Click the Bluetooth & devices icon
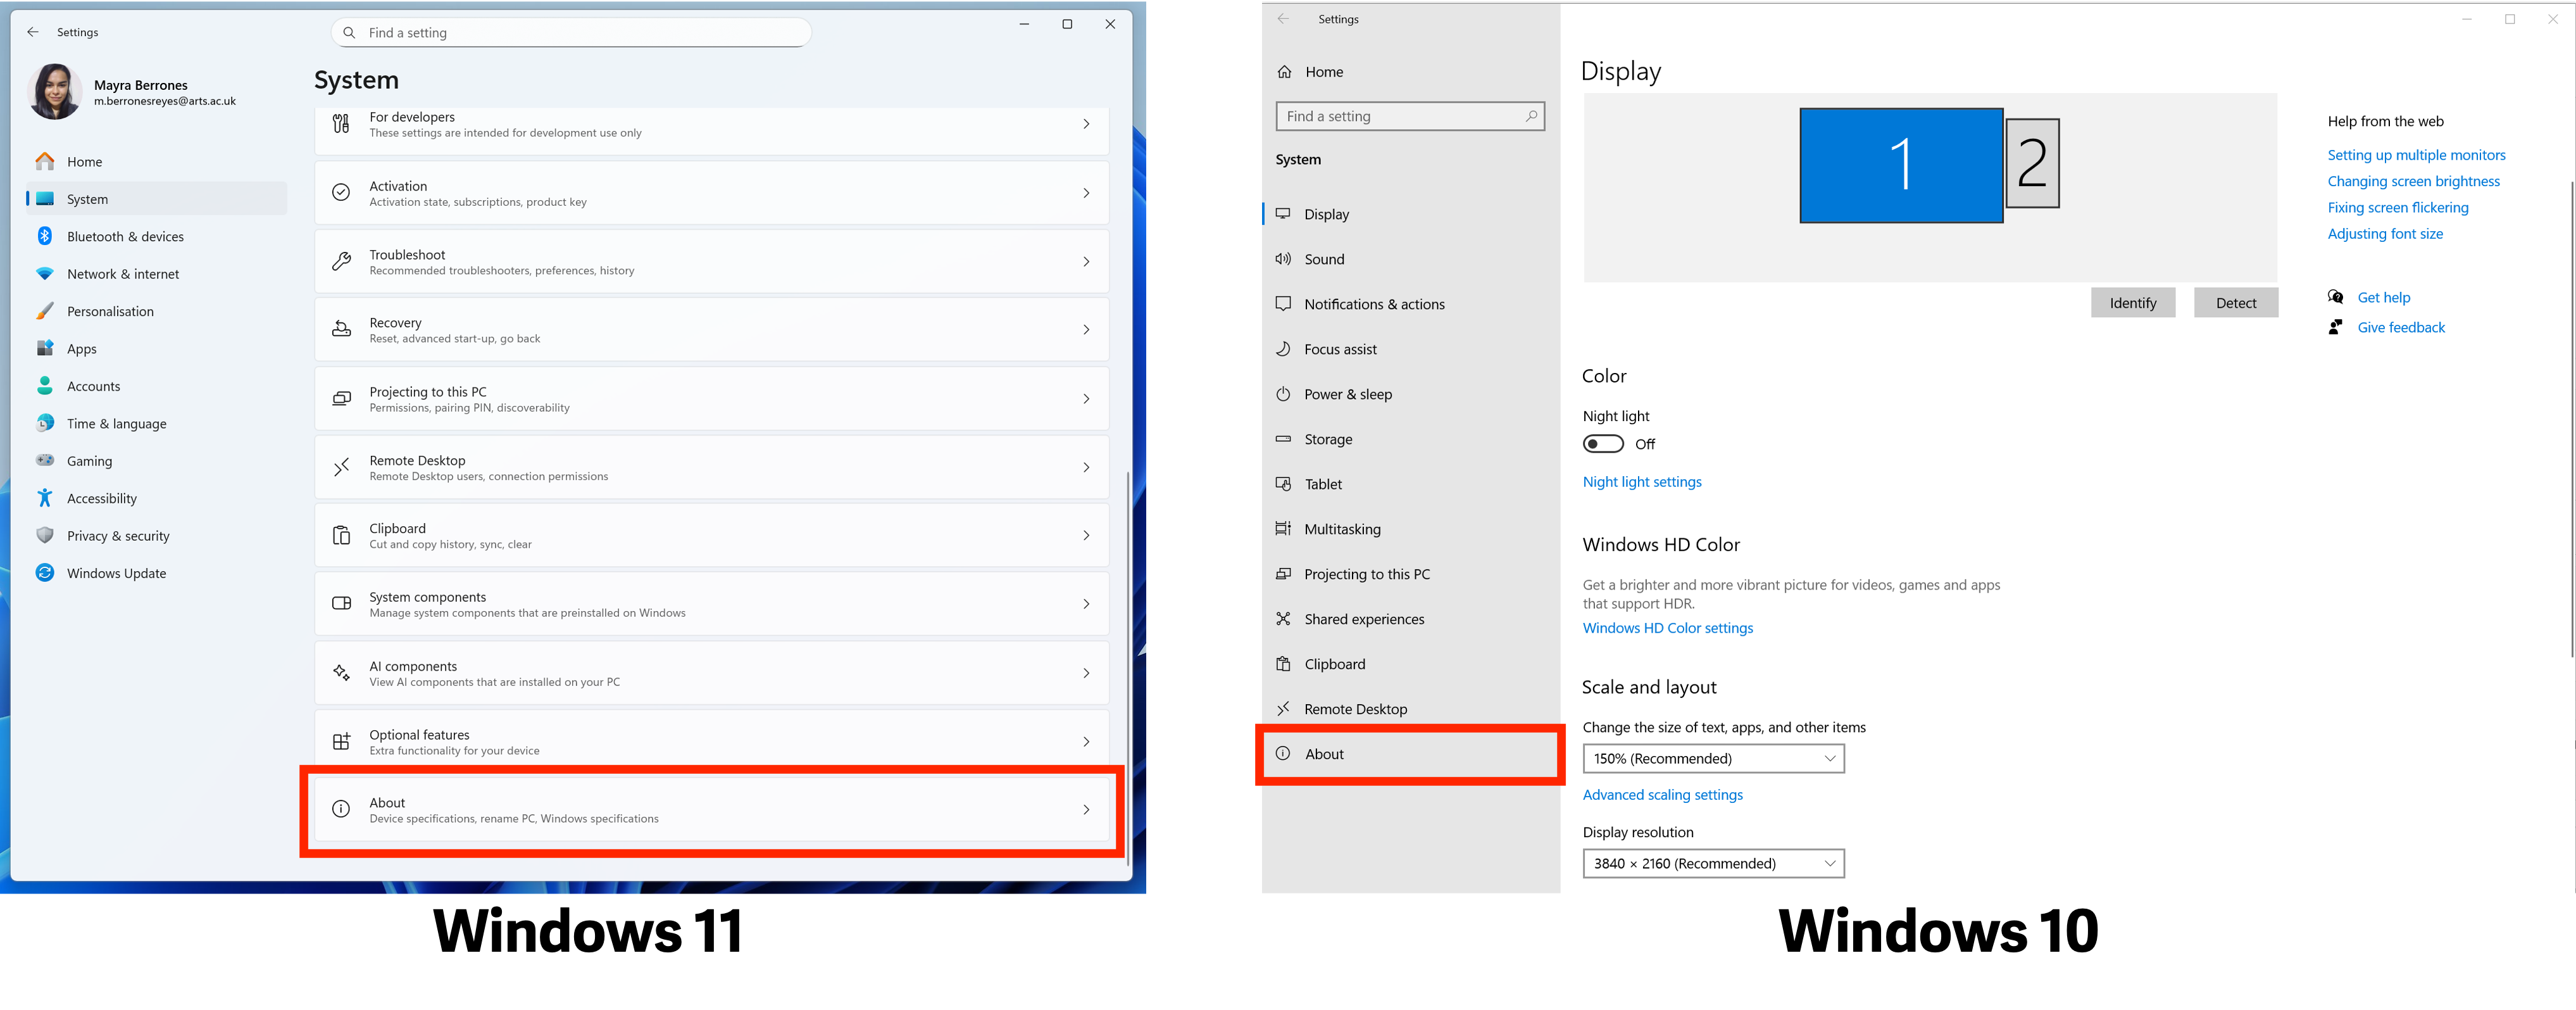The height and width of the screenshot is (1010, 2576). pyautogui.click(x=45, y=236)
